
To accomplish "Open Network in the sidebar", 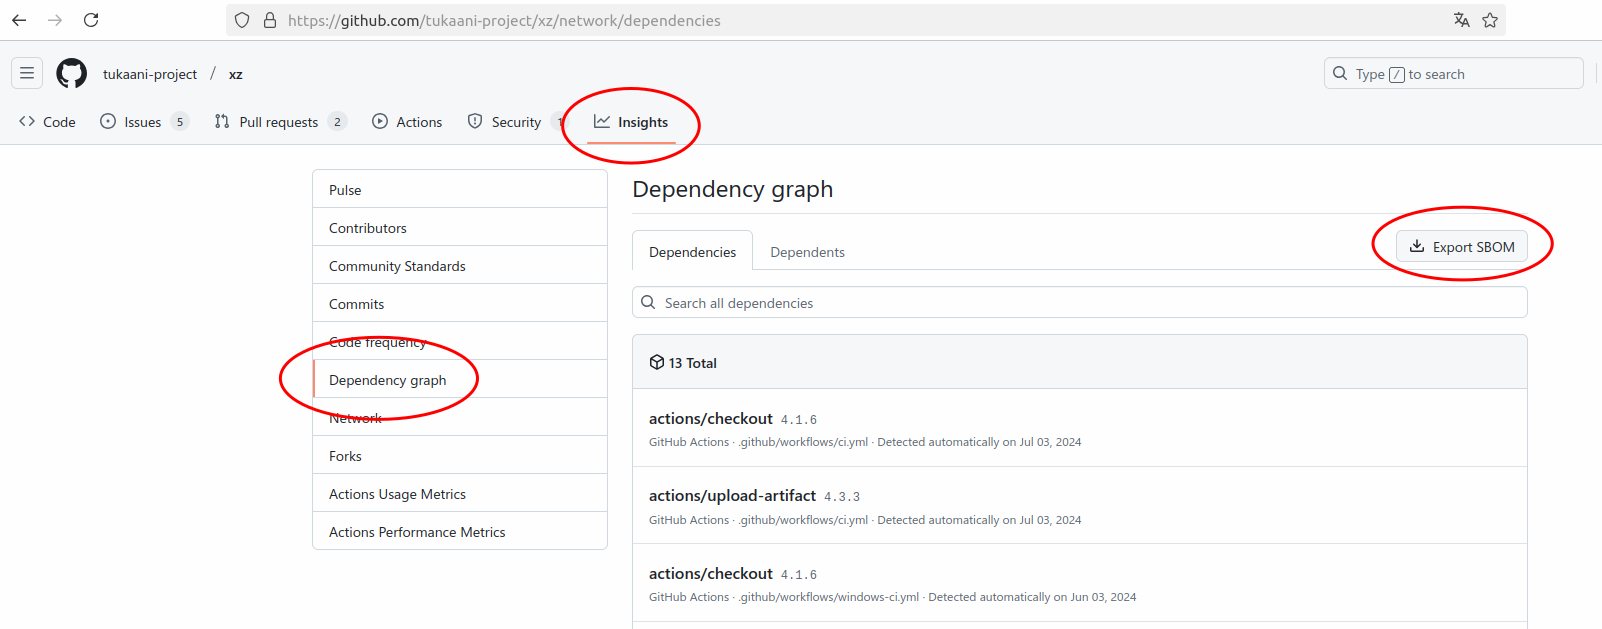I will click(460, 417).
